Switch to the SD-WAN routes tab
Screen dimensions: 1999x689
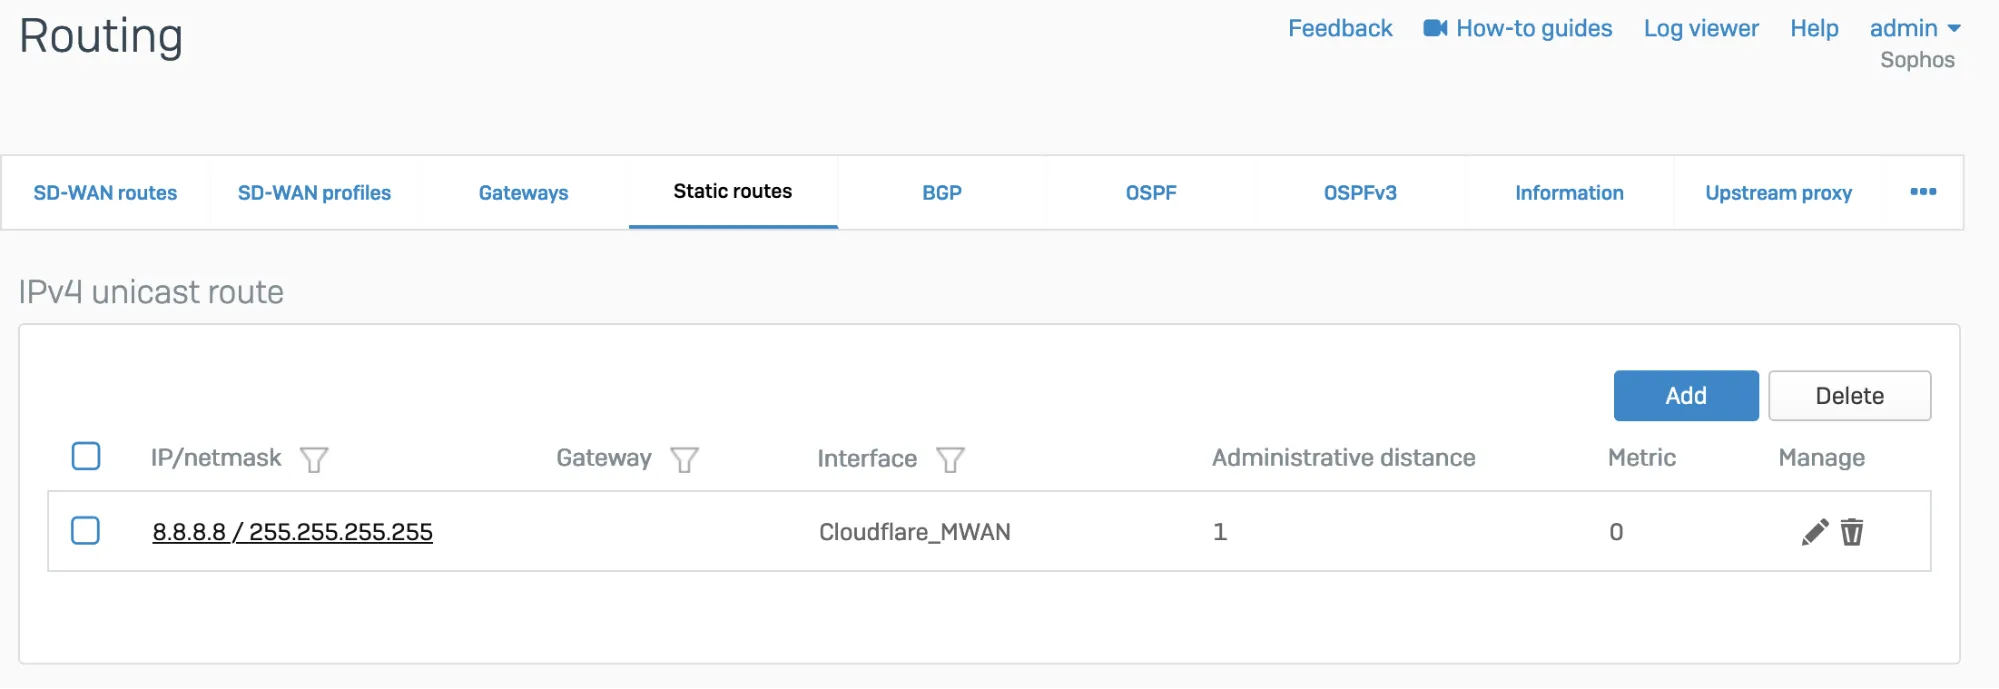pos(105,193)
